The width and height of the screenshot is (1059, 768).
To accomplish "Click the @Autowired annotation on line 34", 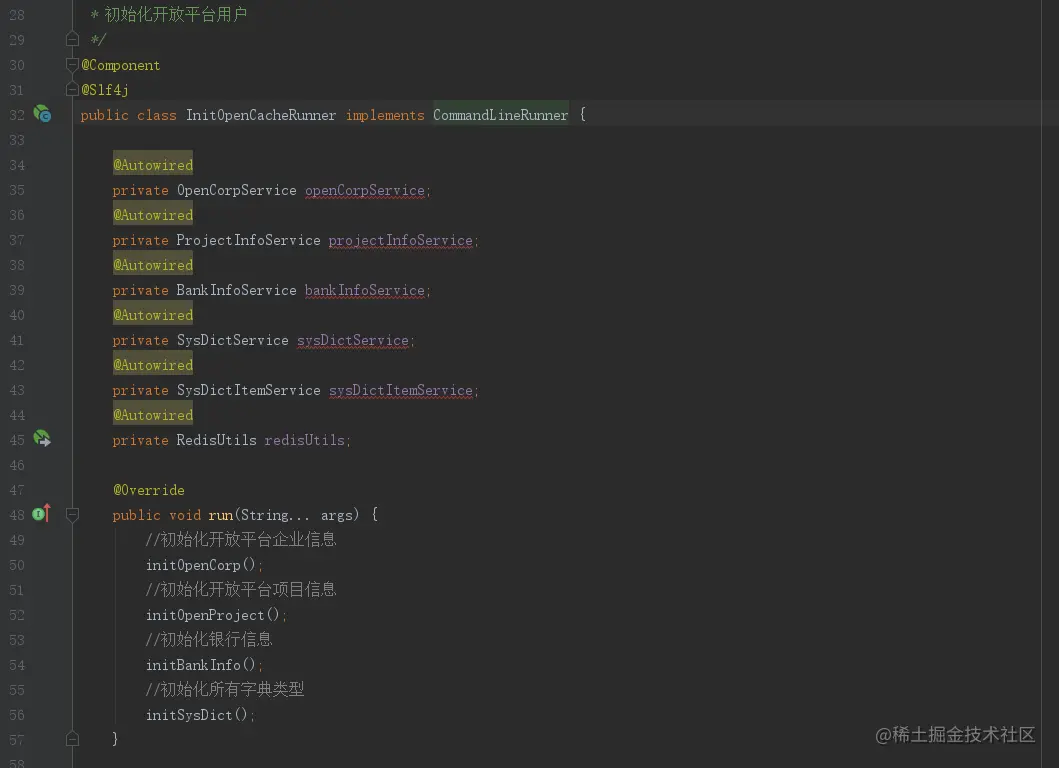I will pyautogui.click(x=153, y=165).
